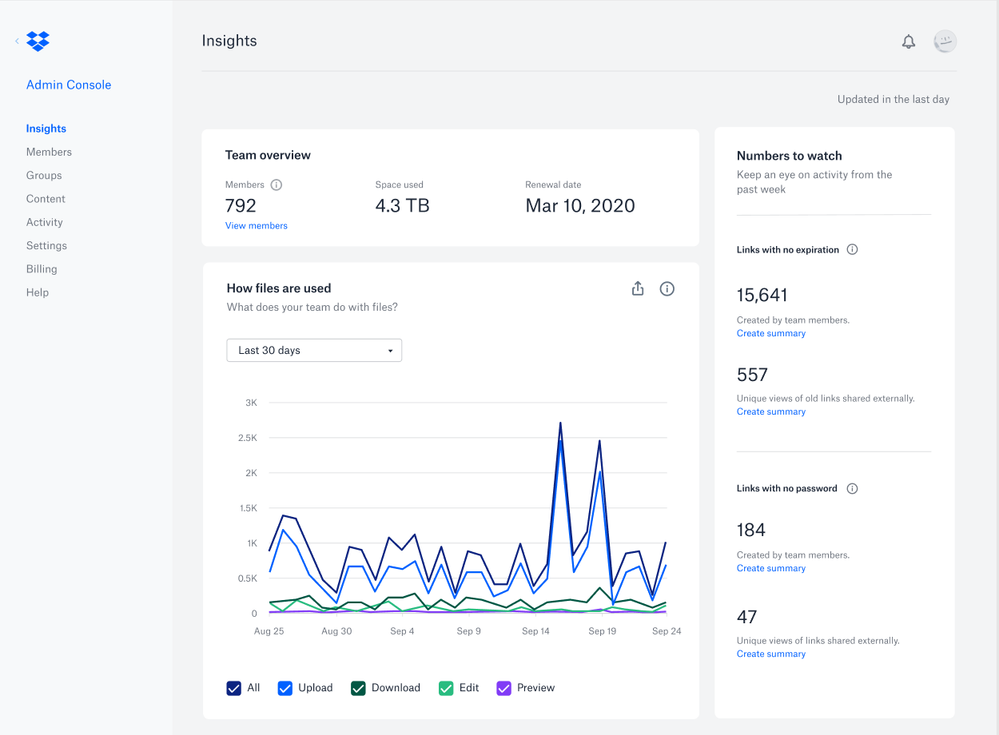Click the Dropbox logo icon

(x=38, y=41)
